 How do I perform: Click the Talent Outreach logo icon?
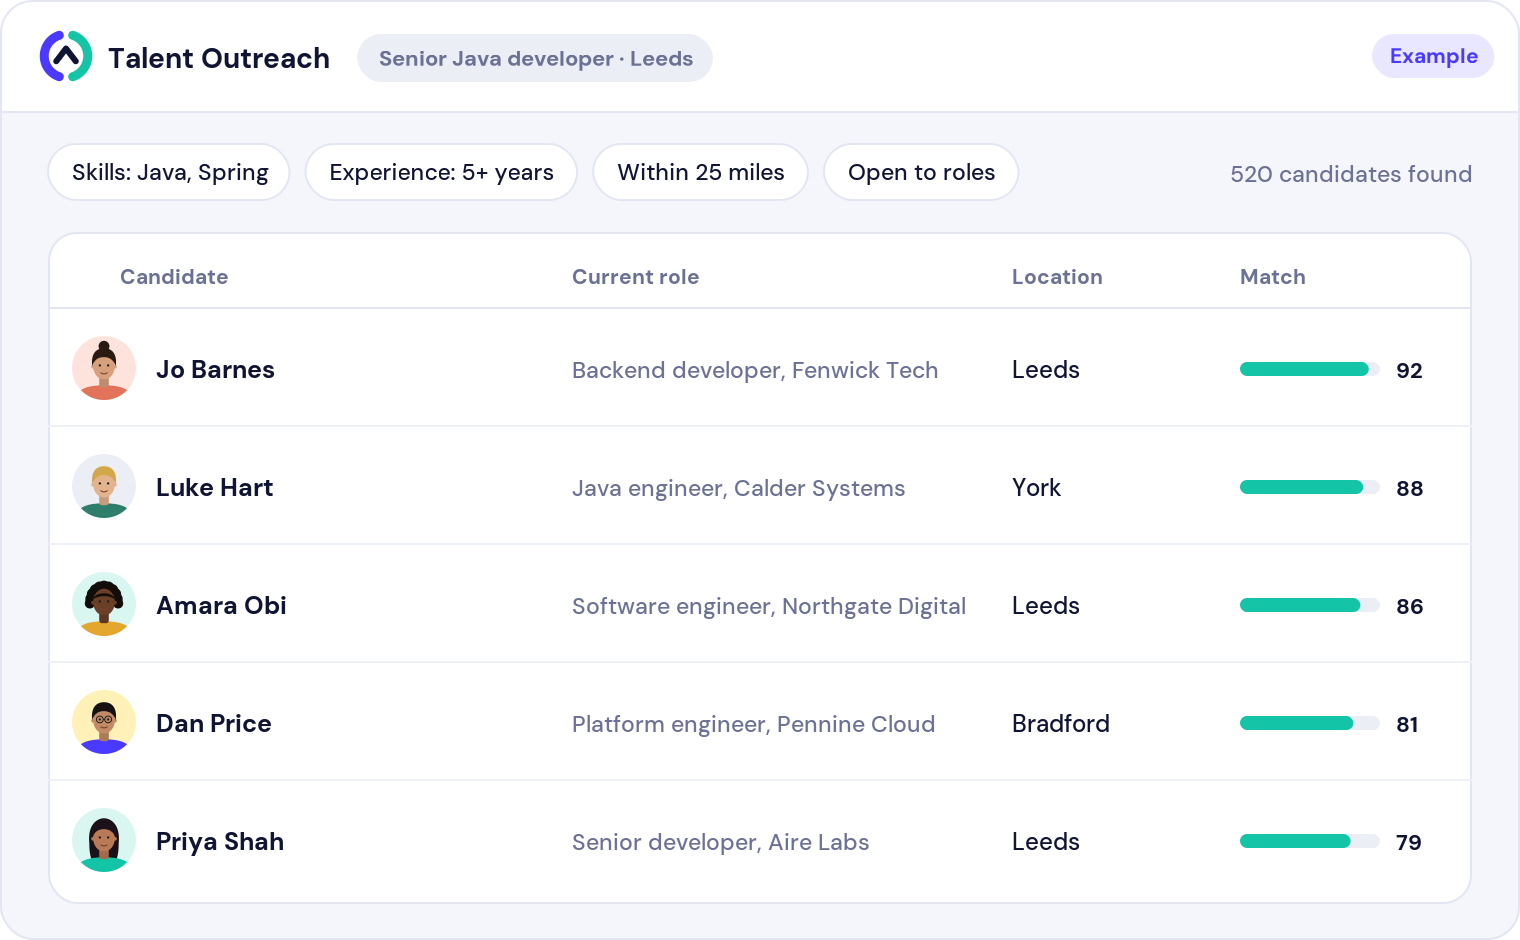(66, 57)
